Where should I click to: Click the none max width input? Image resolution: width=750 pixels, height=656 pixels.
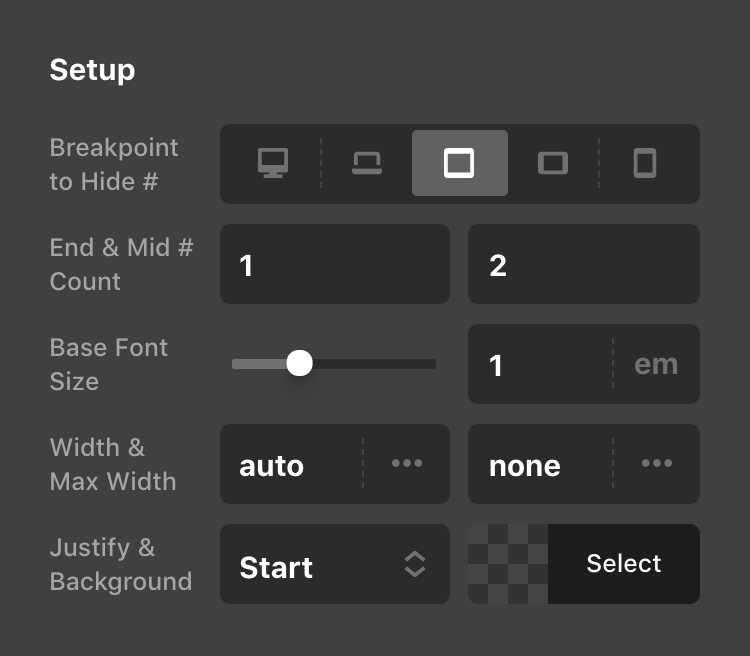540,464
